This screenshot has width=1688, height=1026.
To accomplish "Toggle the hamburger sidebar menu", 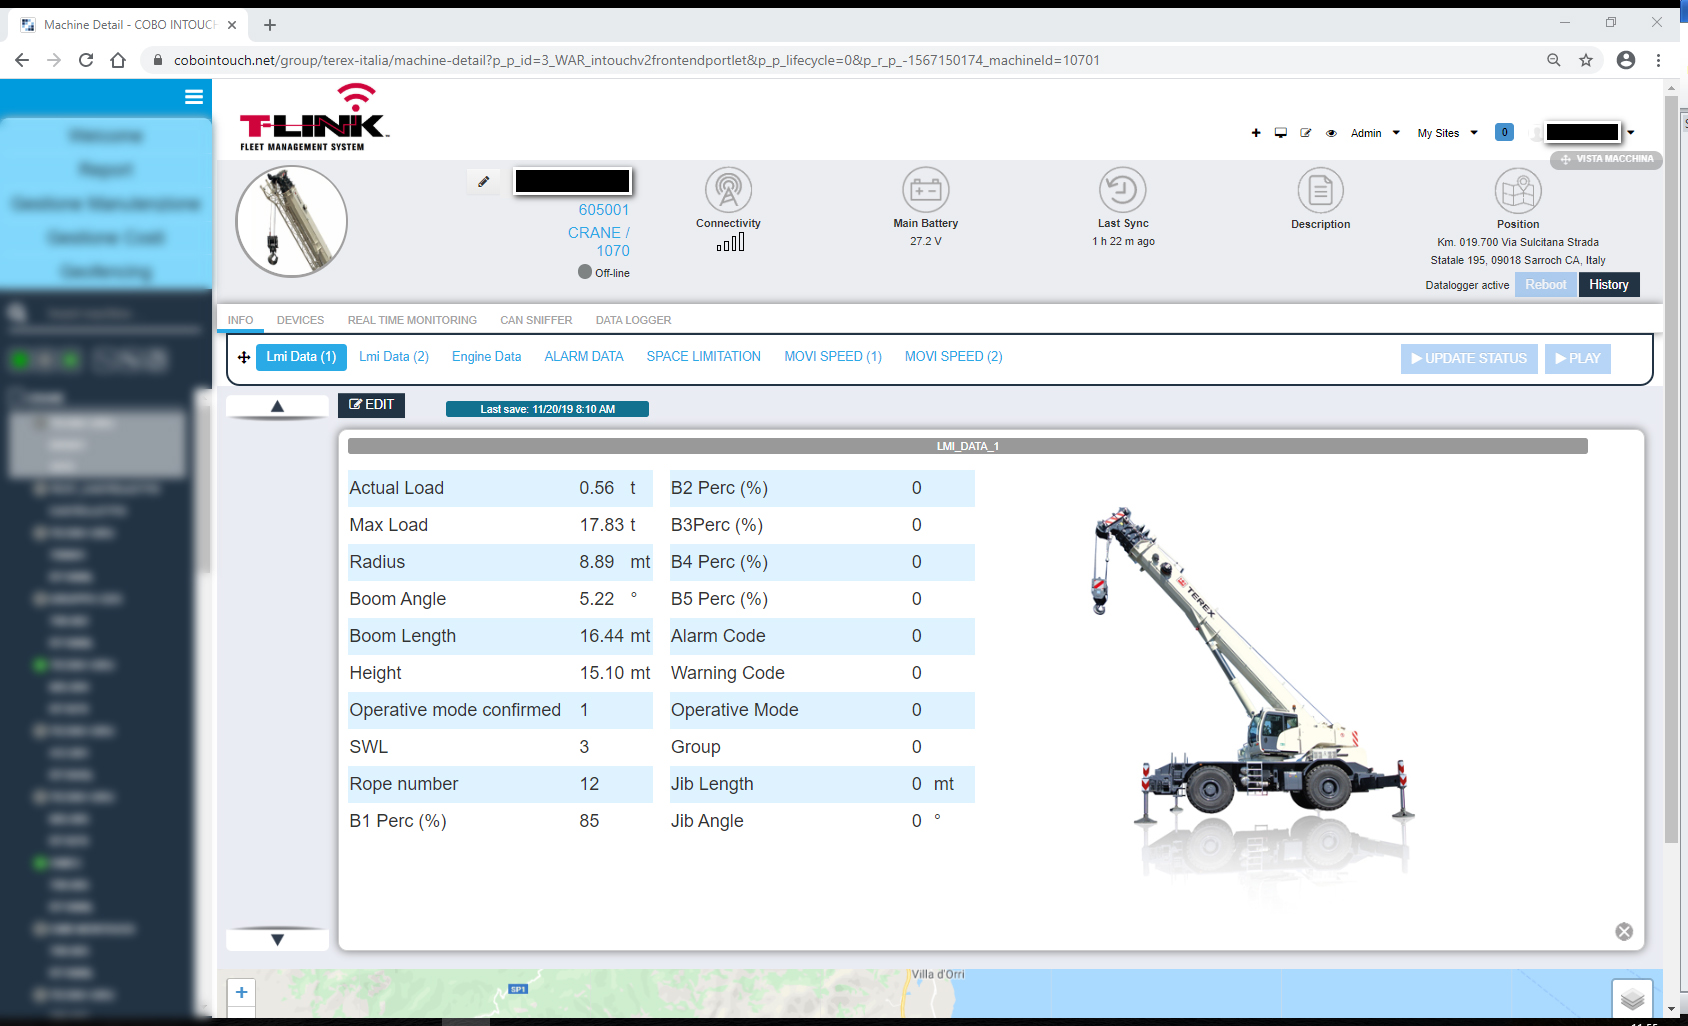I will 194,97.
